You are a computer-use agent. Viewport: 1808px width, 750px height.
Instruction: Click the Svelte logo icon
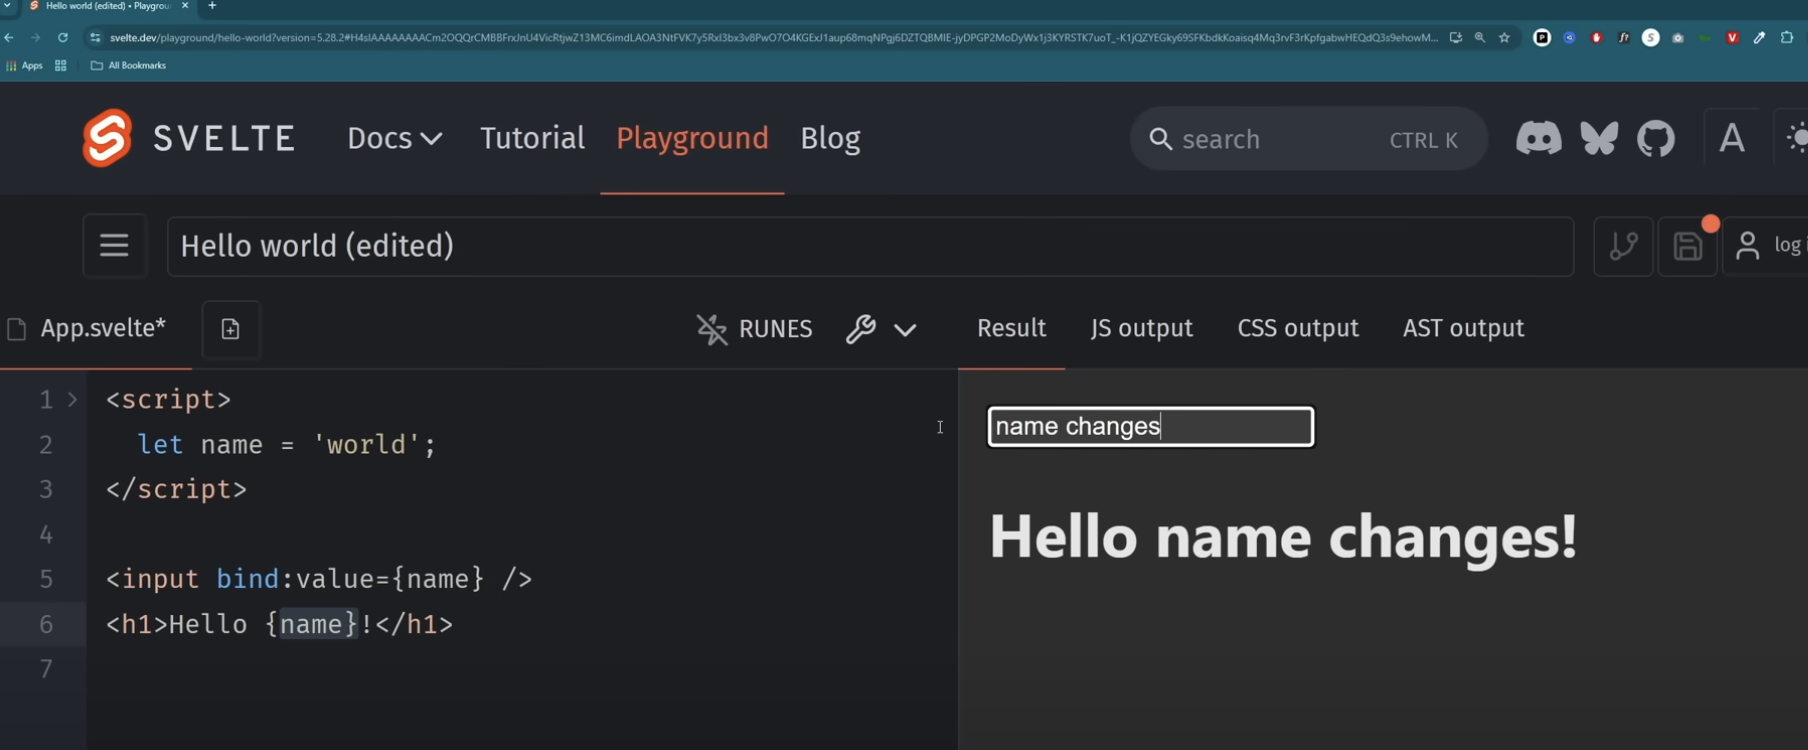[107, 138]
